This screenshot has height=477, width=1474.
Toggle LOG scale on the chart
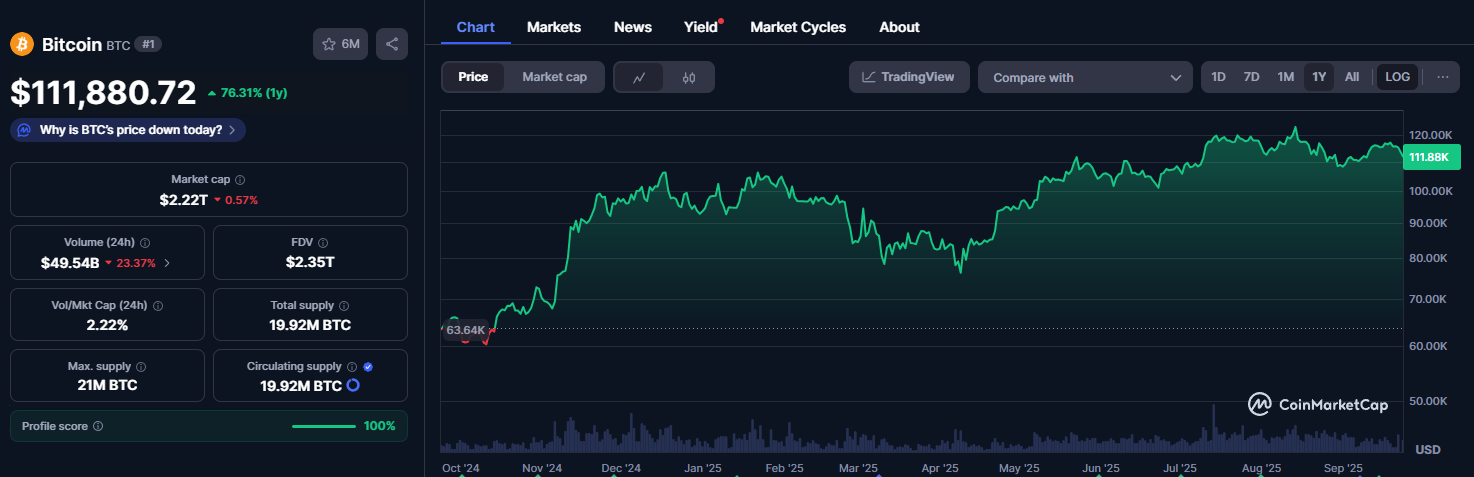[x=1397, y=77]
